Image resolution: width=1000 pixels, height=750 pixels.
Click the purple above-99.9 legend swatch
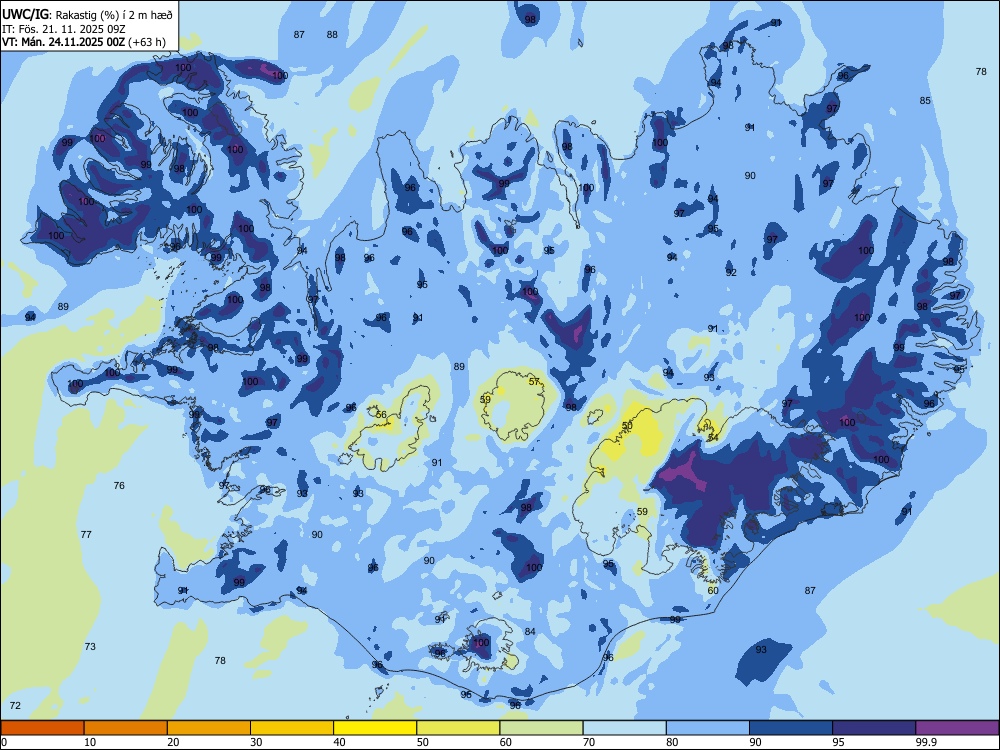957,728
